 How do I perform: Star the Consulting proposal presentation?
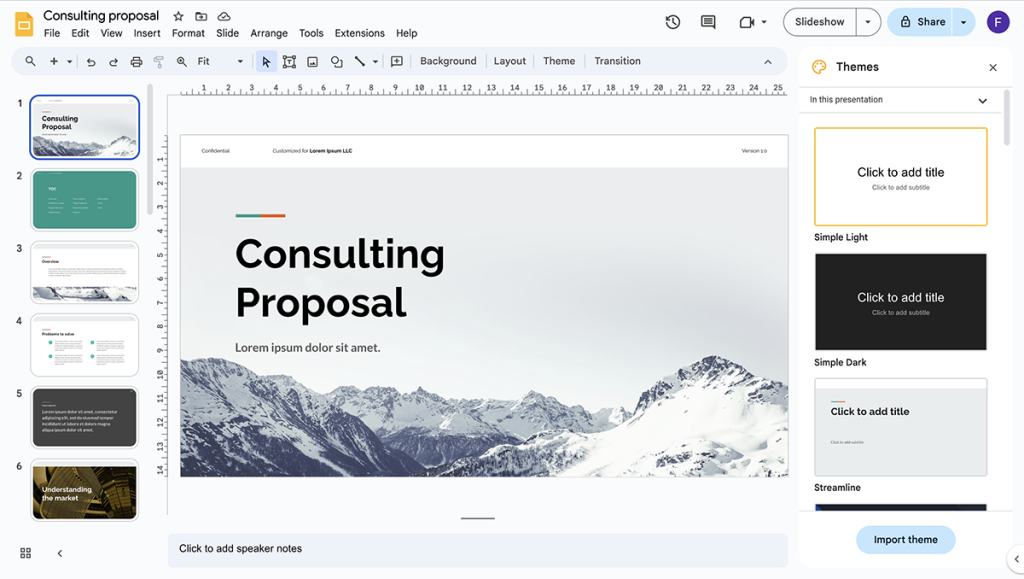(177, 15)
